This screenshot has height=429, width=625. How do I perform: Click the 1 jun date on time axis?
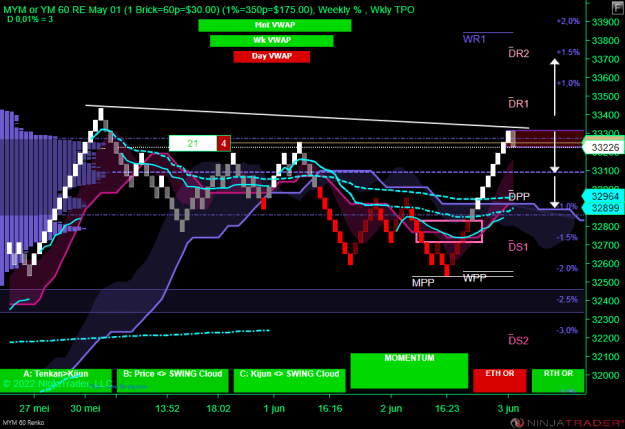click(x=274, y=409)
